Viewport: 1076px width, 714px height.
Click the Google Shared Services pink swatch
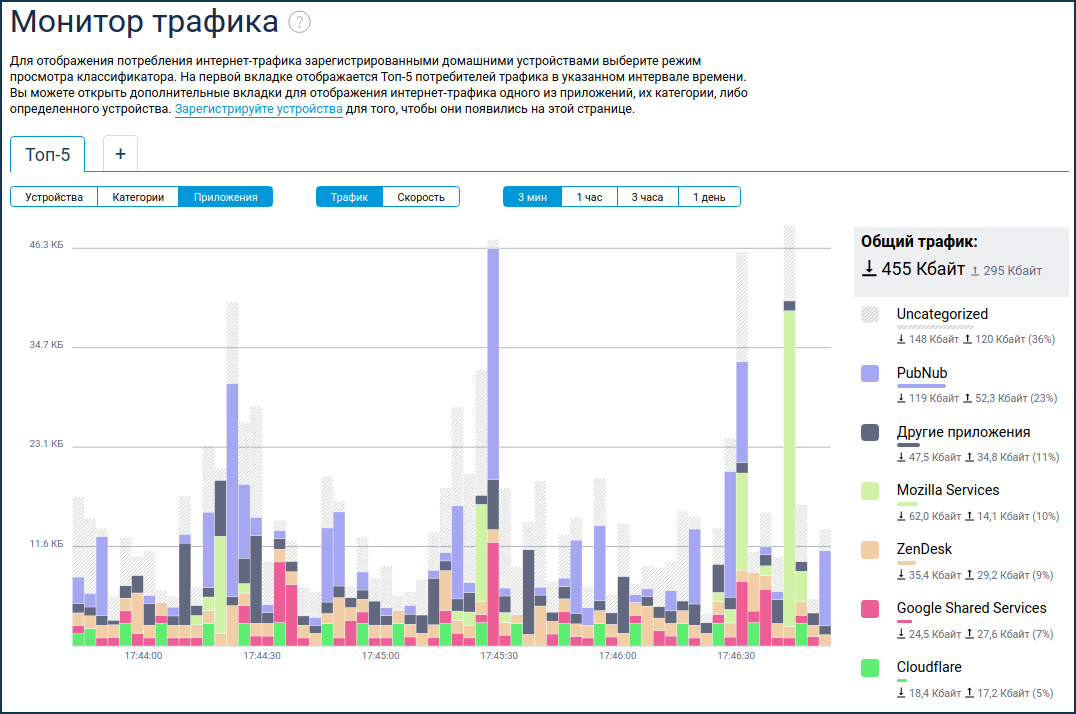(870, 608)
